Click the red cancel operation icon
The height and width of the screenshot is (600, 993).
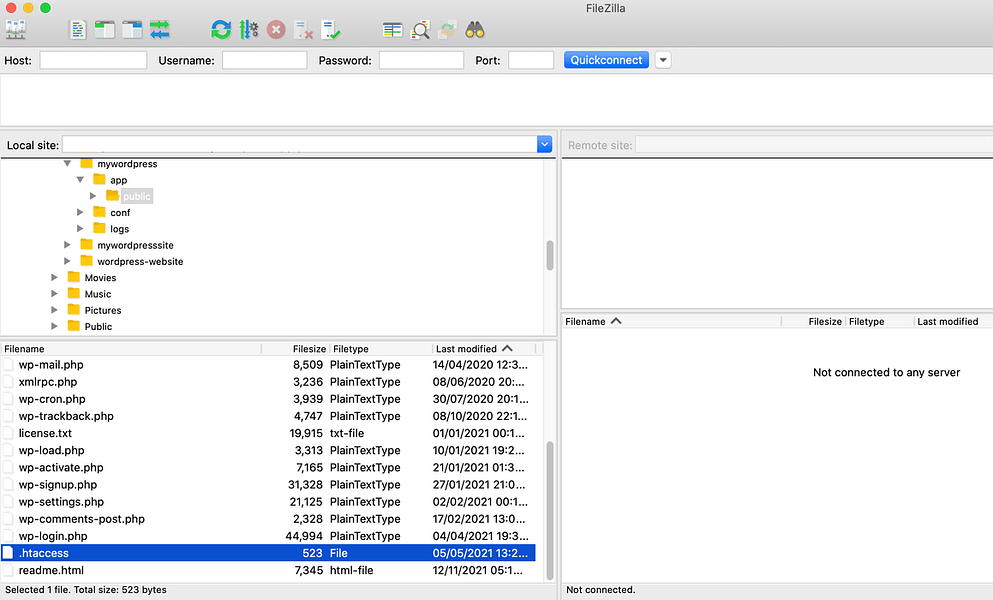[x=276, y=30]
